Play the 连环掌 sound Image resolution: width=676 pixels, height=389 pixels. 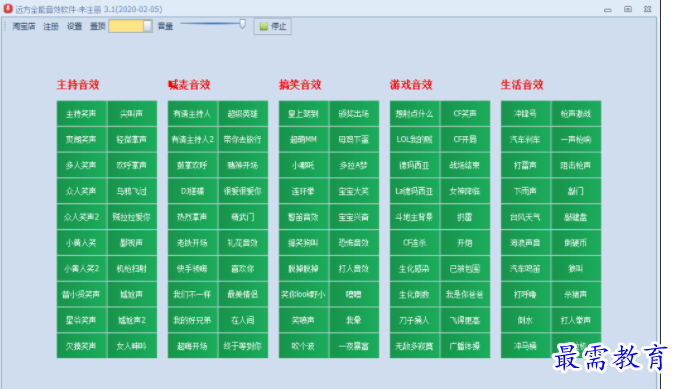click(x=304, y=191)
